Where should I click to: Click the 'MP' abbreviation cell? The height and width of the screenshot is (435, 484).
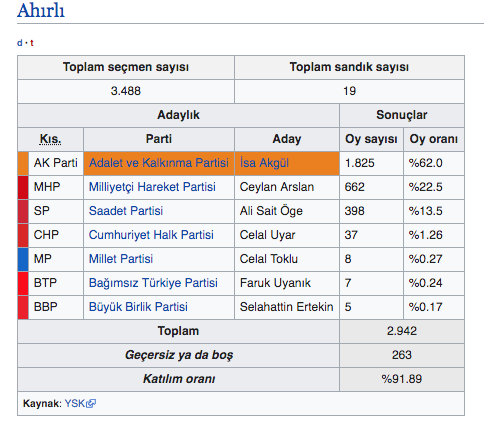pos(56,259)
